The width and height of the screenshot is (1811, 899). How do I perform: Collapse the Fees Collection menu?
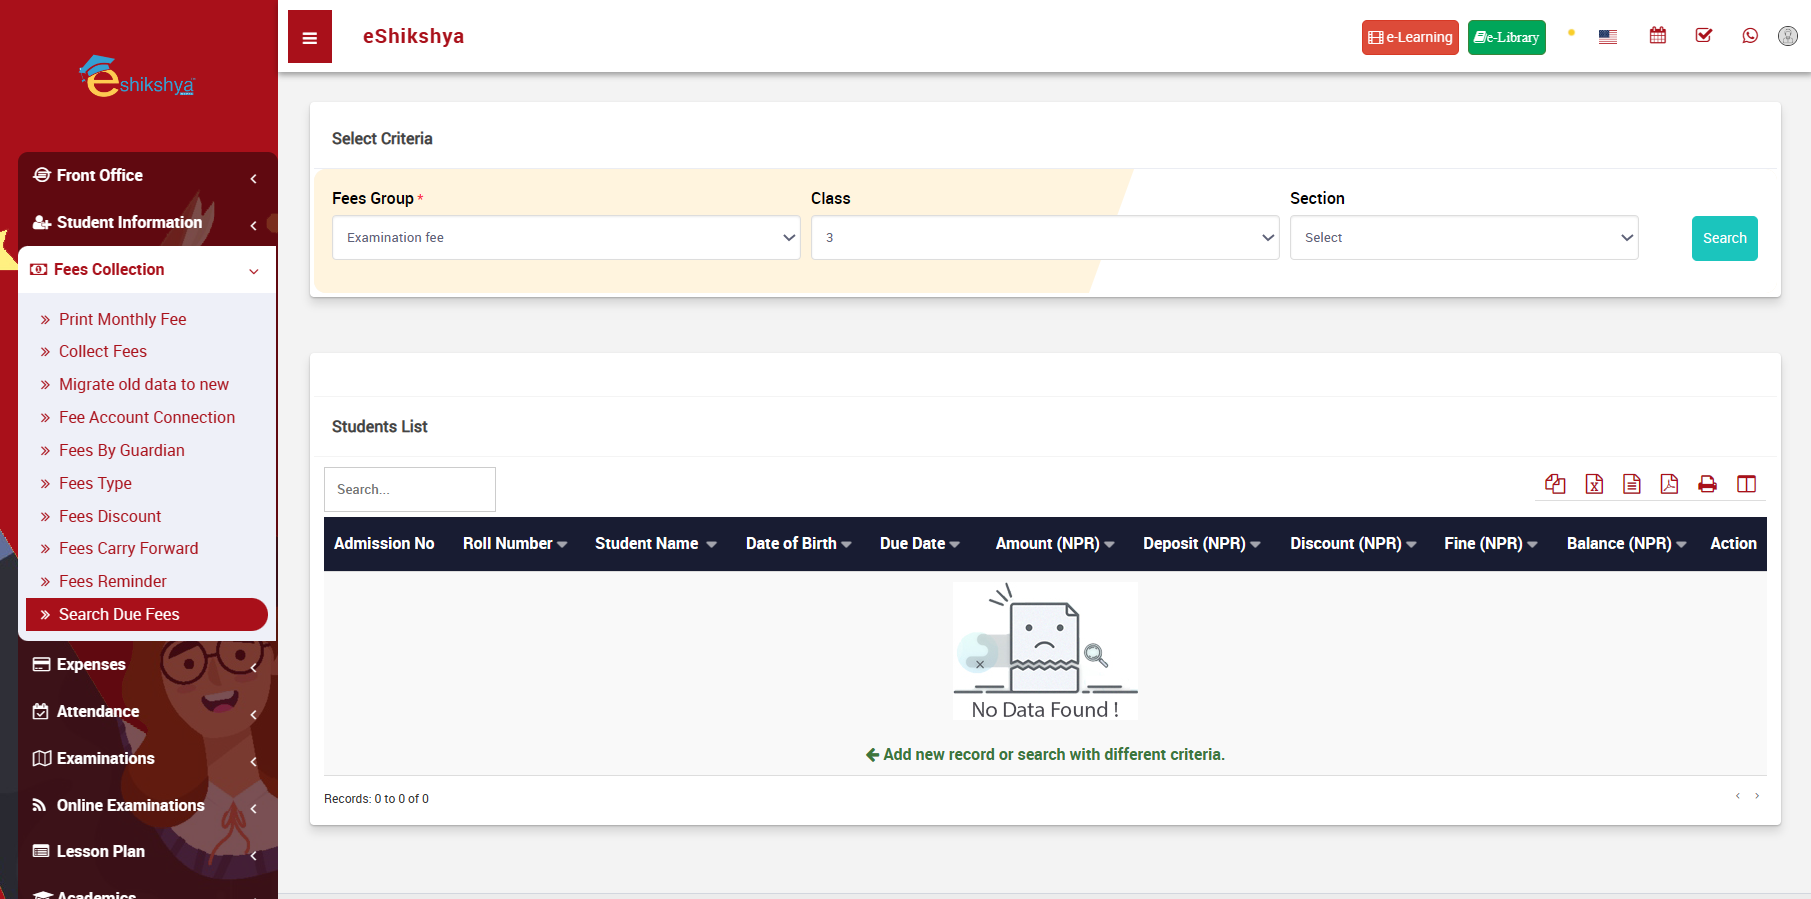pyautogui.click(x=146, y=269)
